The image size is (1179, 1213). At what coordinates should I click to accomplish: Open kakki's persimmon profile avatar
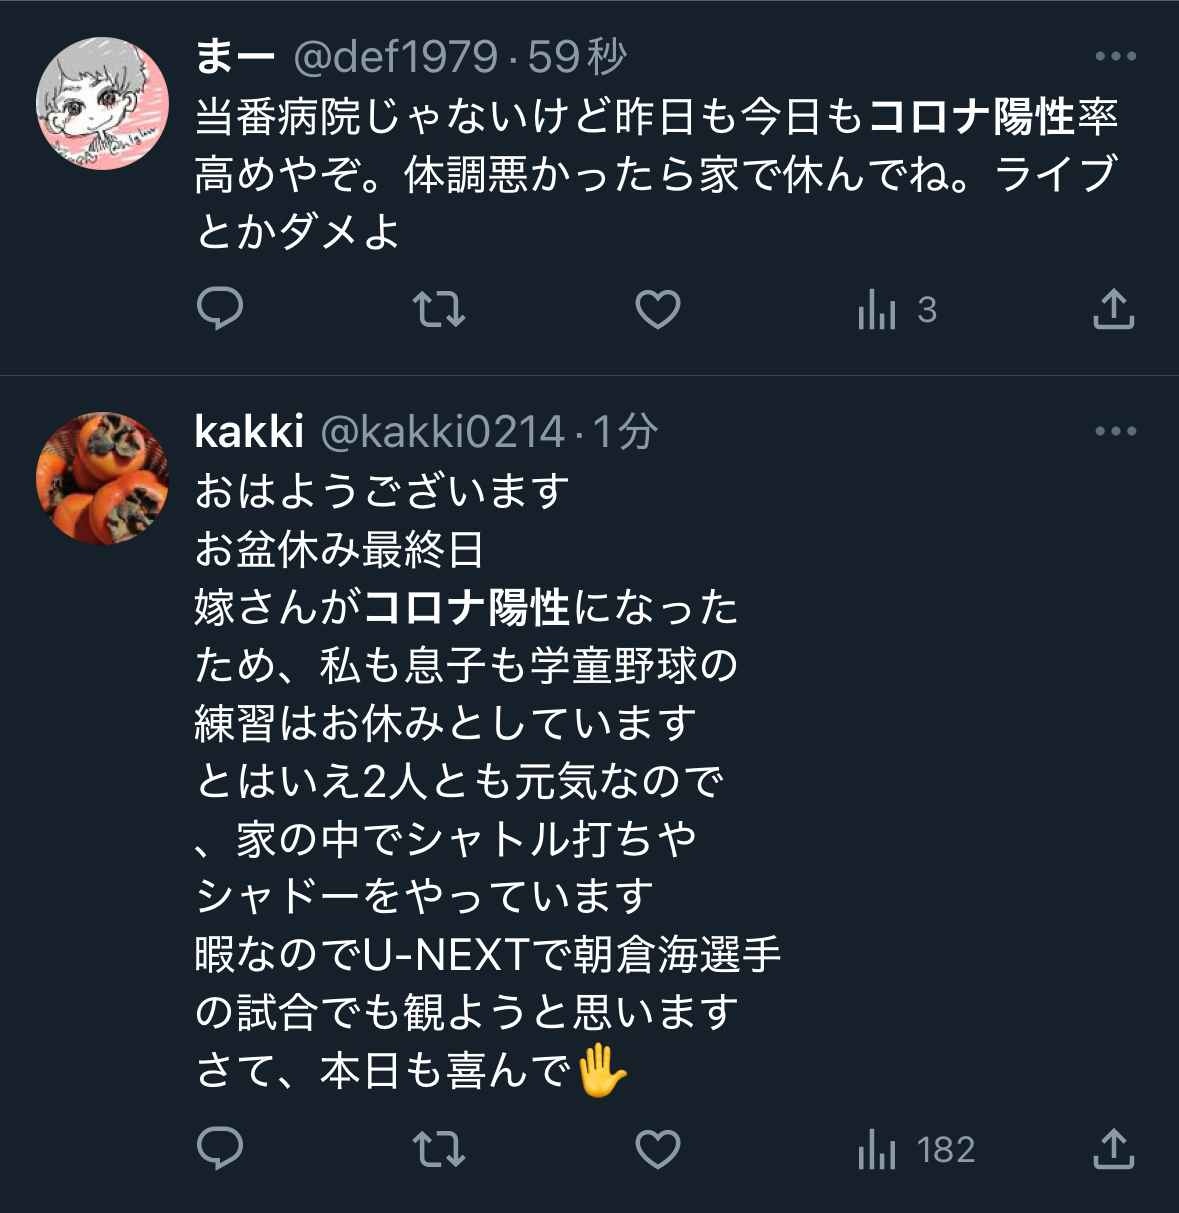(x=103, y=479)
